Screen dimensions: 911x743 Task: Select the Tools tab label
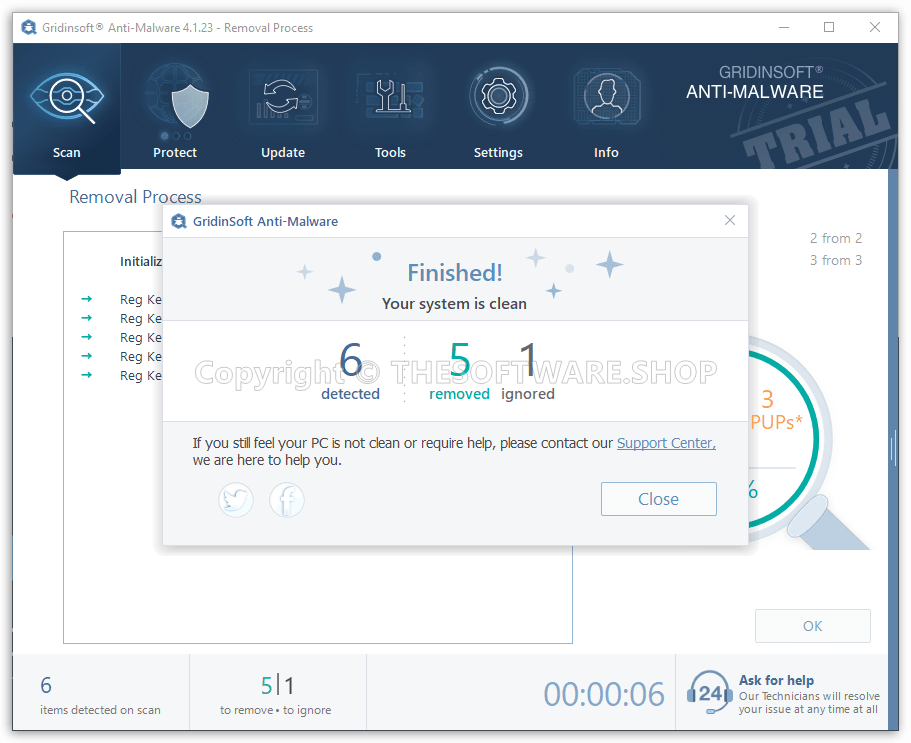[390, 153]
